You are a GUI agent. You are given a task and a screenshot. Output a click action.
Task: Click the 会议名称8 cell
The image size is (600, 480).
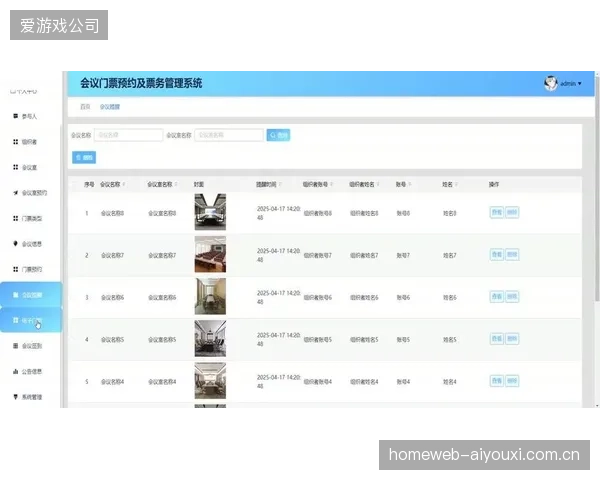pyautogui.click(x=112, y=213)
